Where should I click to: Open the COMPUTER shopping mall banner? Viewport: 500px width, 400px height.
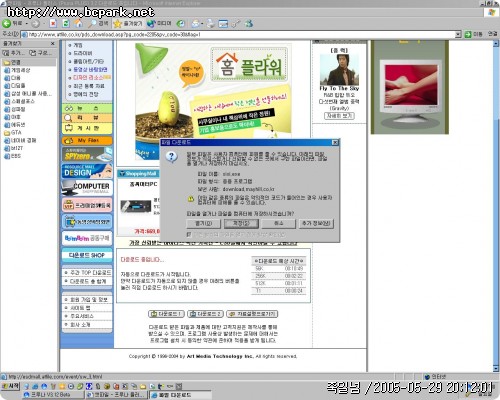[87, 188]
